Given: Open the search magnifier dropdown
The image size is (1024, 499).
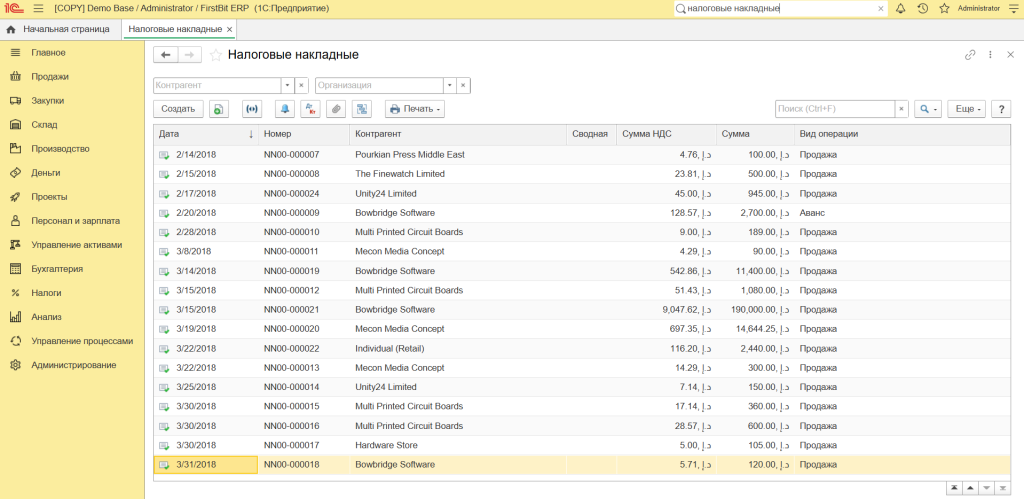Looking at the screenshot, I should pyautogui.click(x=928, y=109).
